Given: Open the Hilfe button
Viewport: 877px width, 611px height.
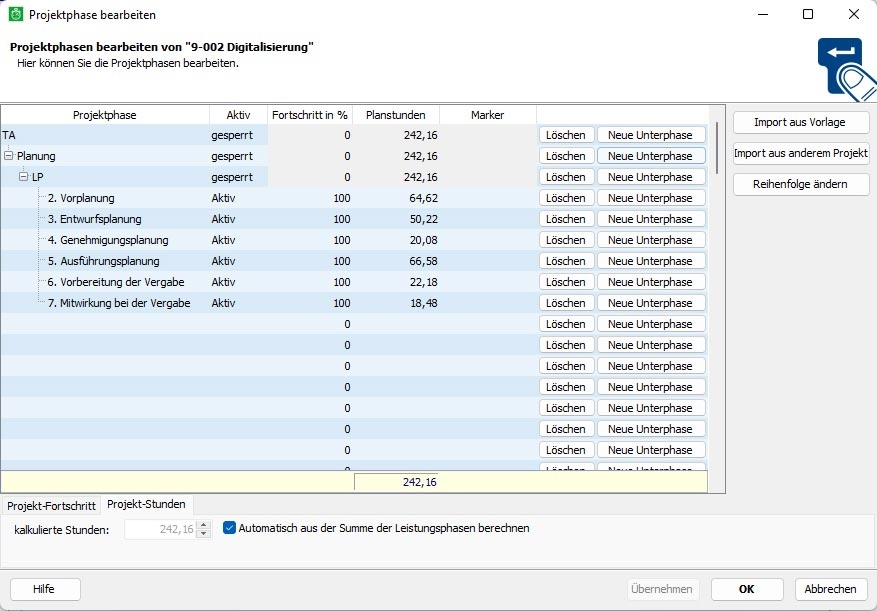Looking at the screenshot, I should [x=44, y=589].
